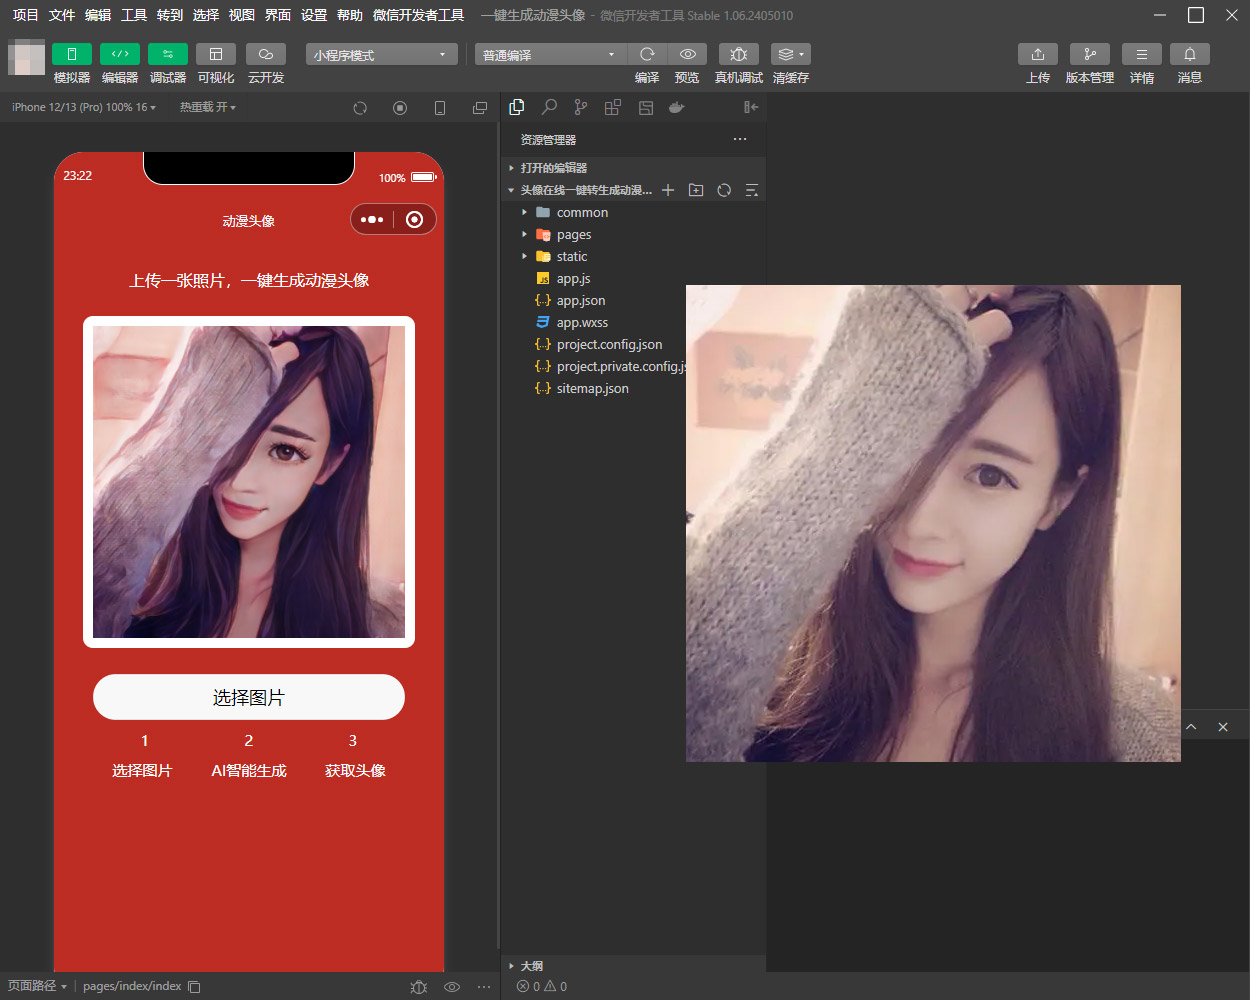Refresh the explorer file tree
The image size is (1250, 1000).
(x=724, y=190)
